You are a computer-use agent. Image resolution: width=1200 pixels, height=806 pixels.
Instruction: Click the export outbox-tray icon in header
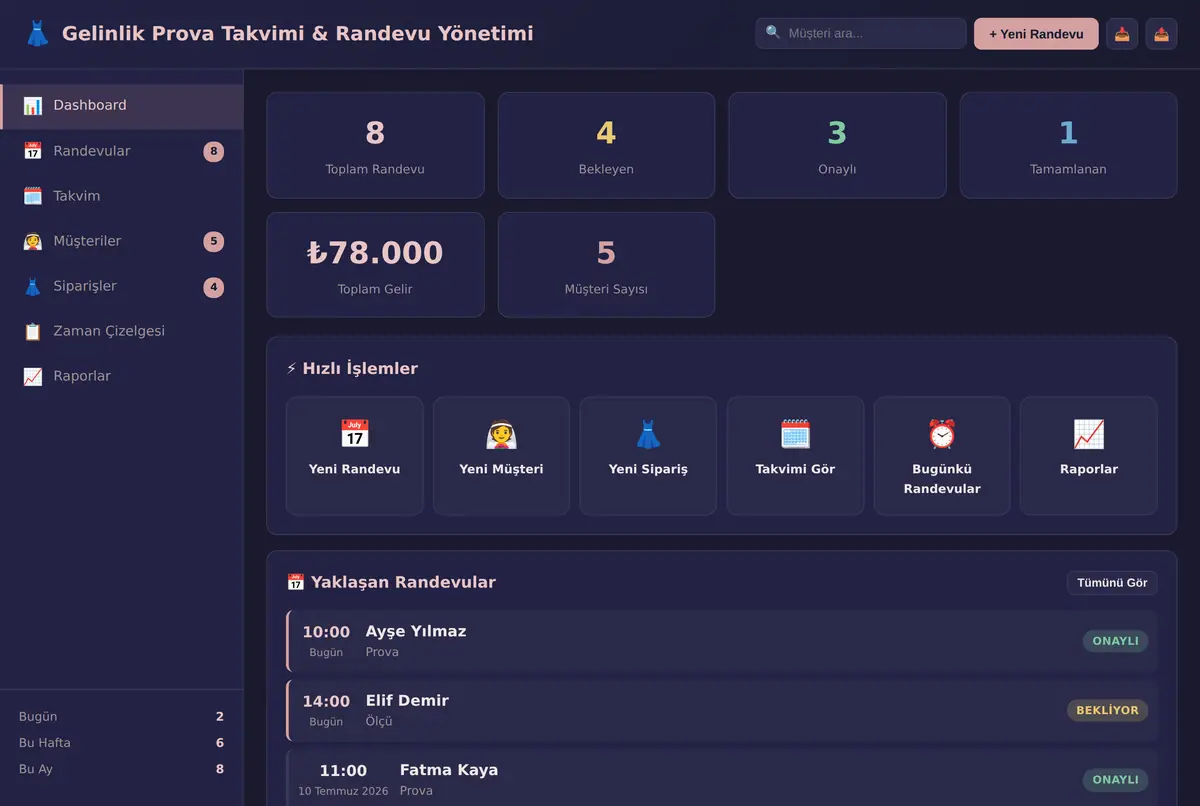click(x=1161, y=34)
